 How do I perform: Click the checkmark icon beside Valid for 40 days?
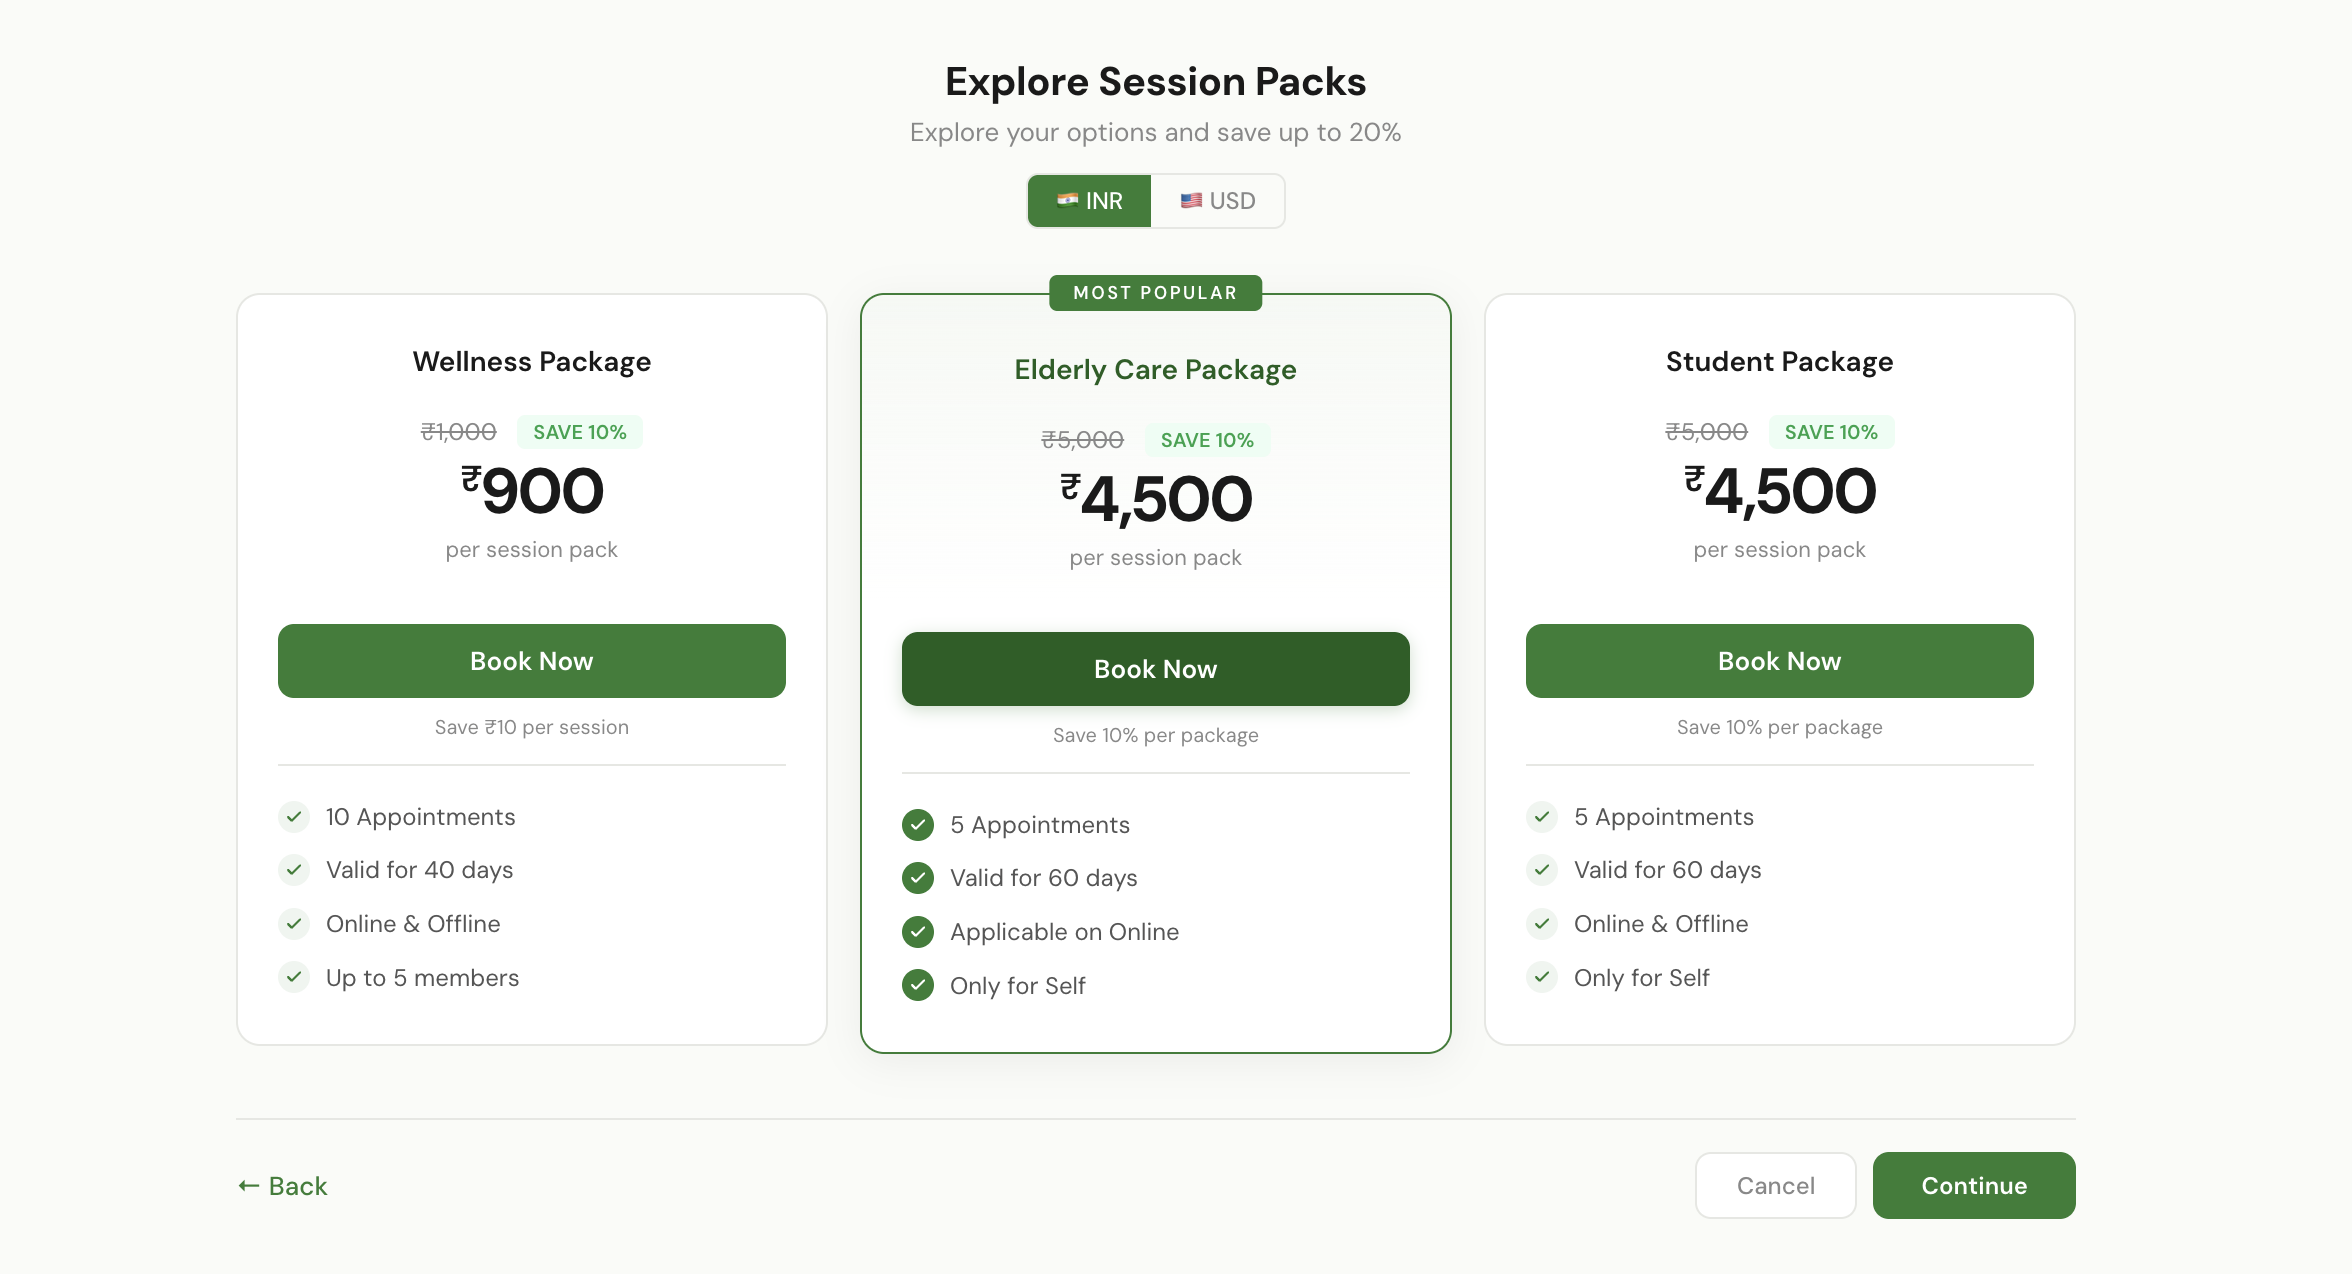coord(294,870)
